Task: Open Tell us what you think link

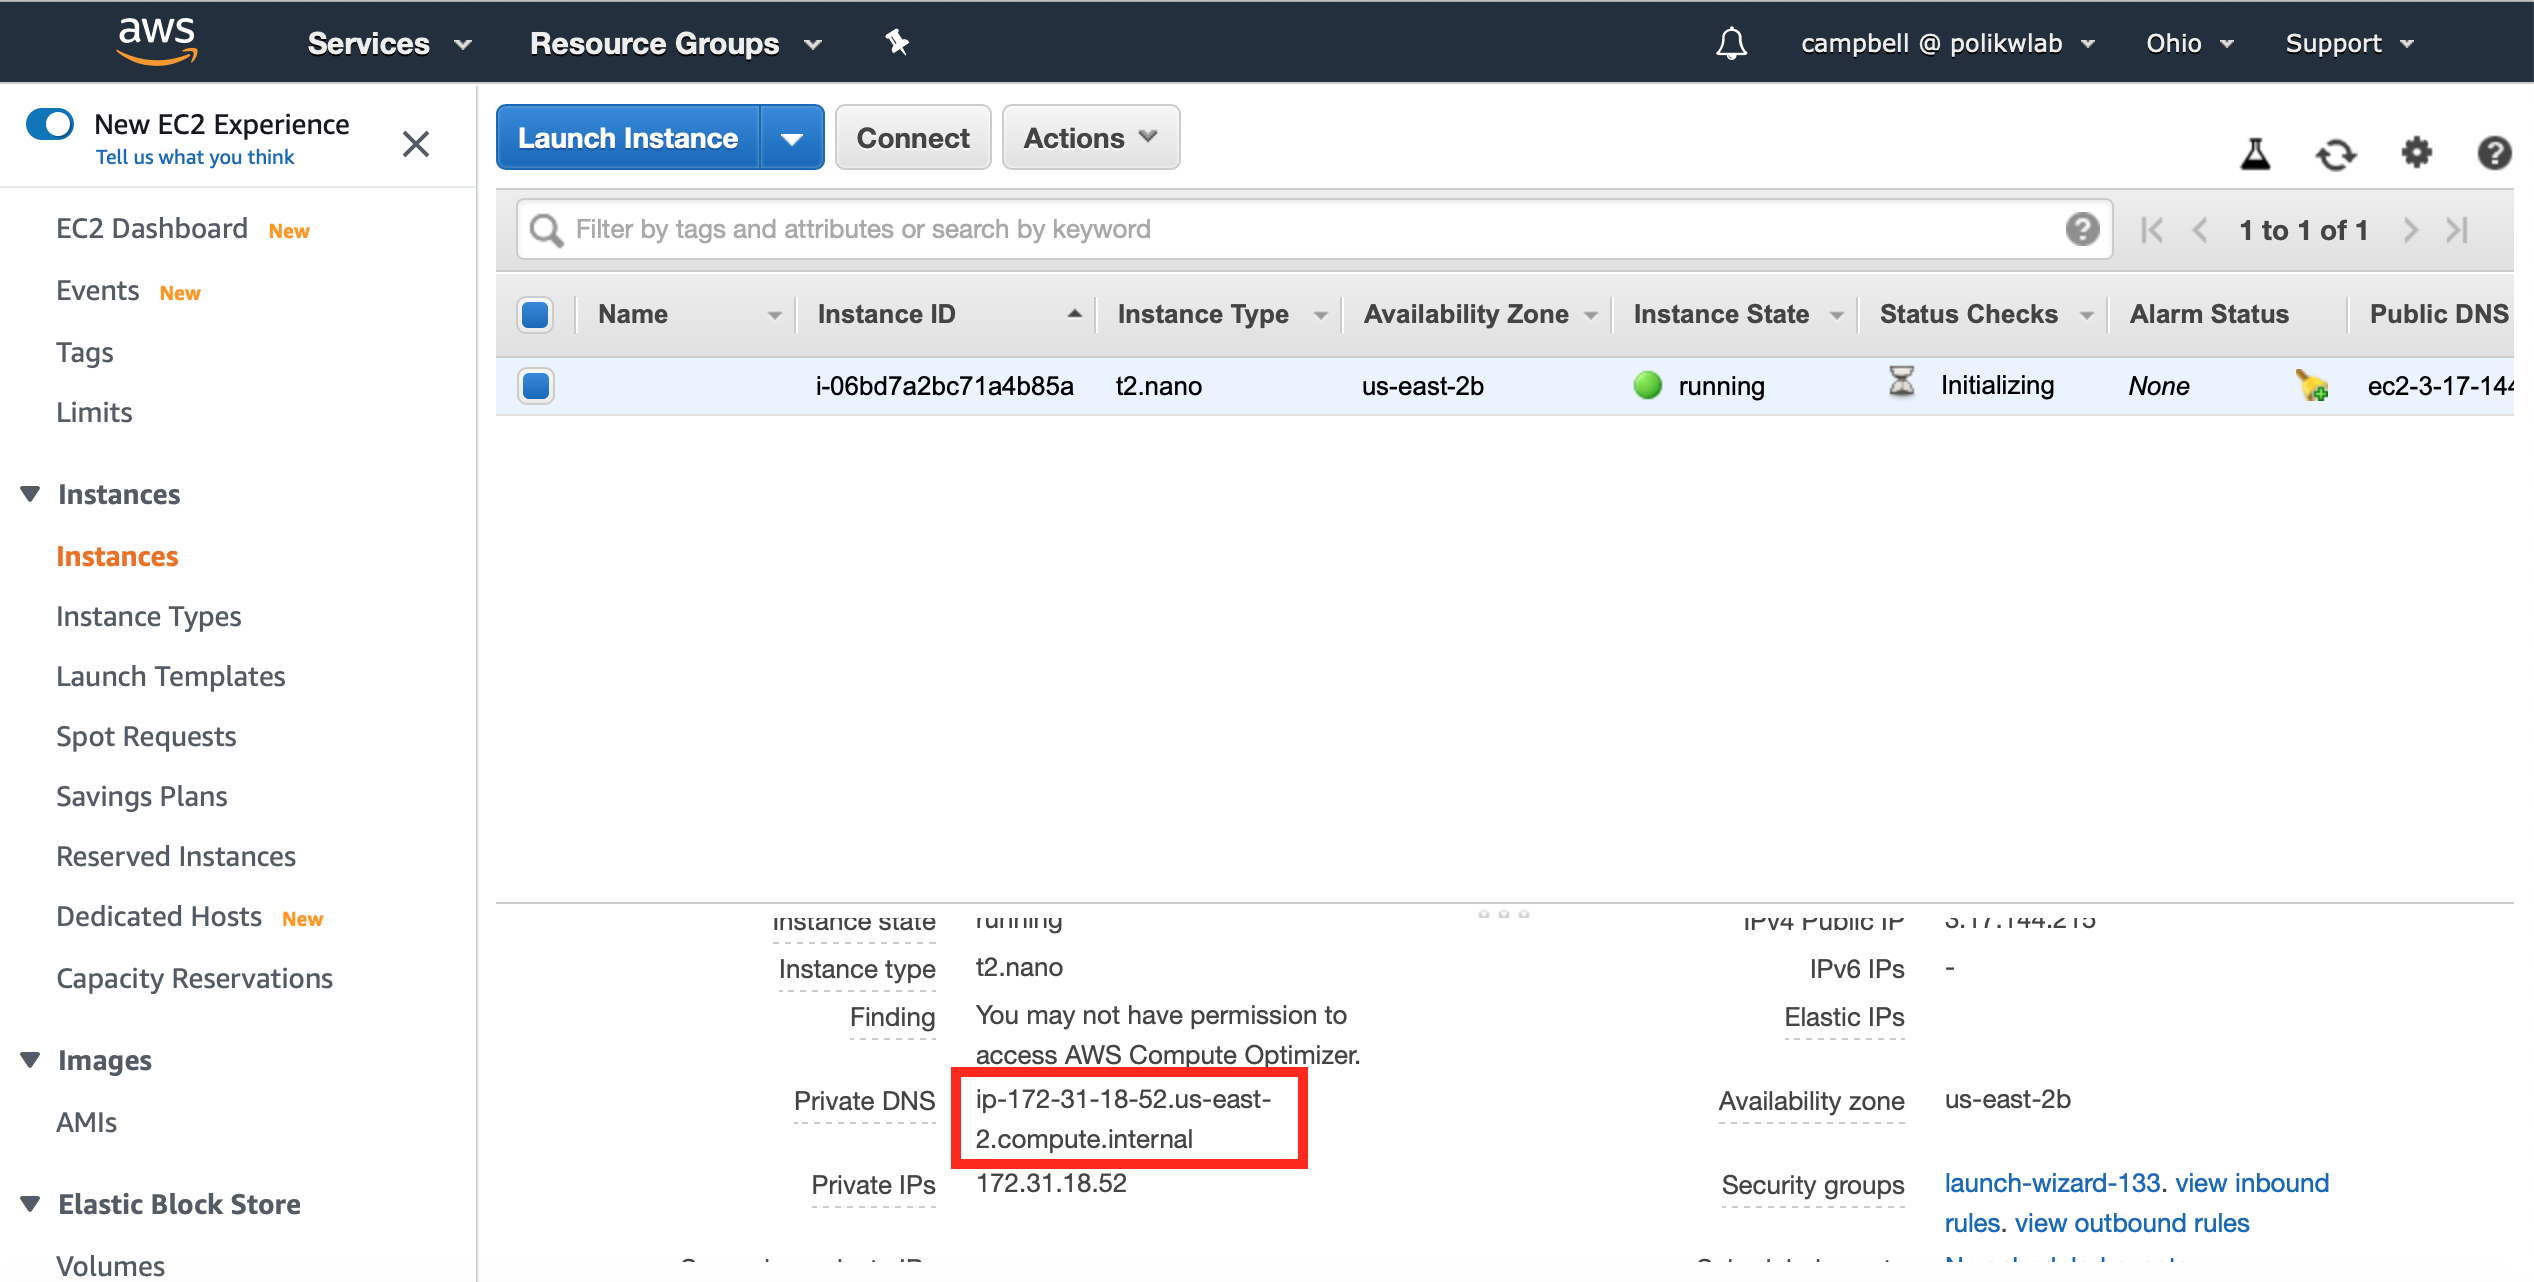Action: pyautogui.click(x=195, y=157)
